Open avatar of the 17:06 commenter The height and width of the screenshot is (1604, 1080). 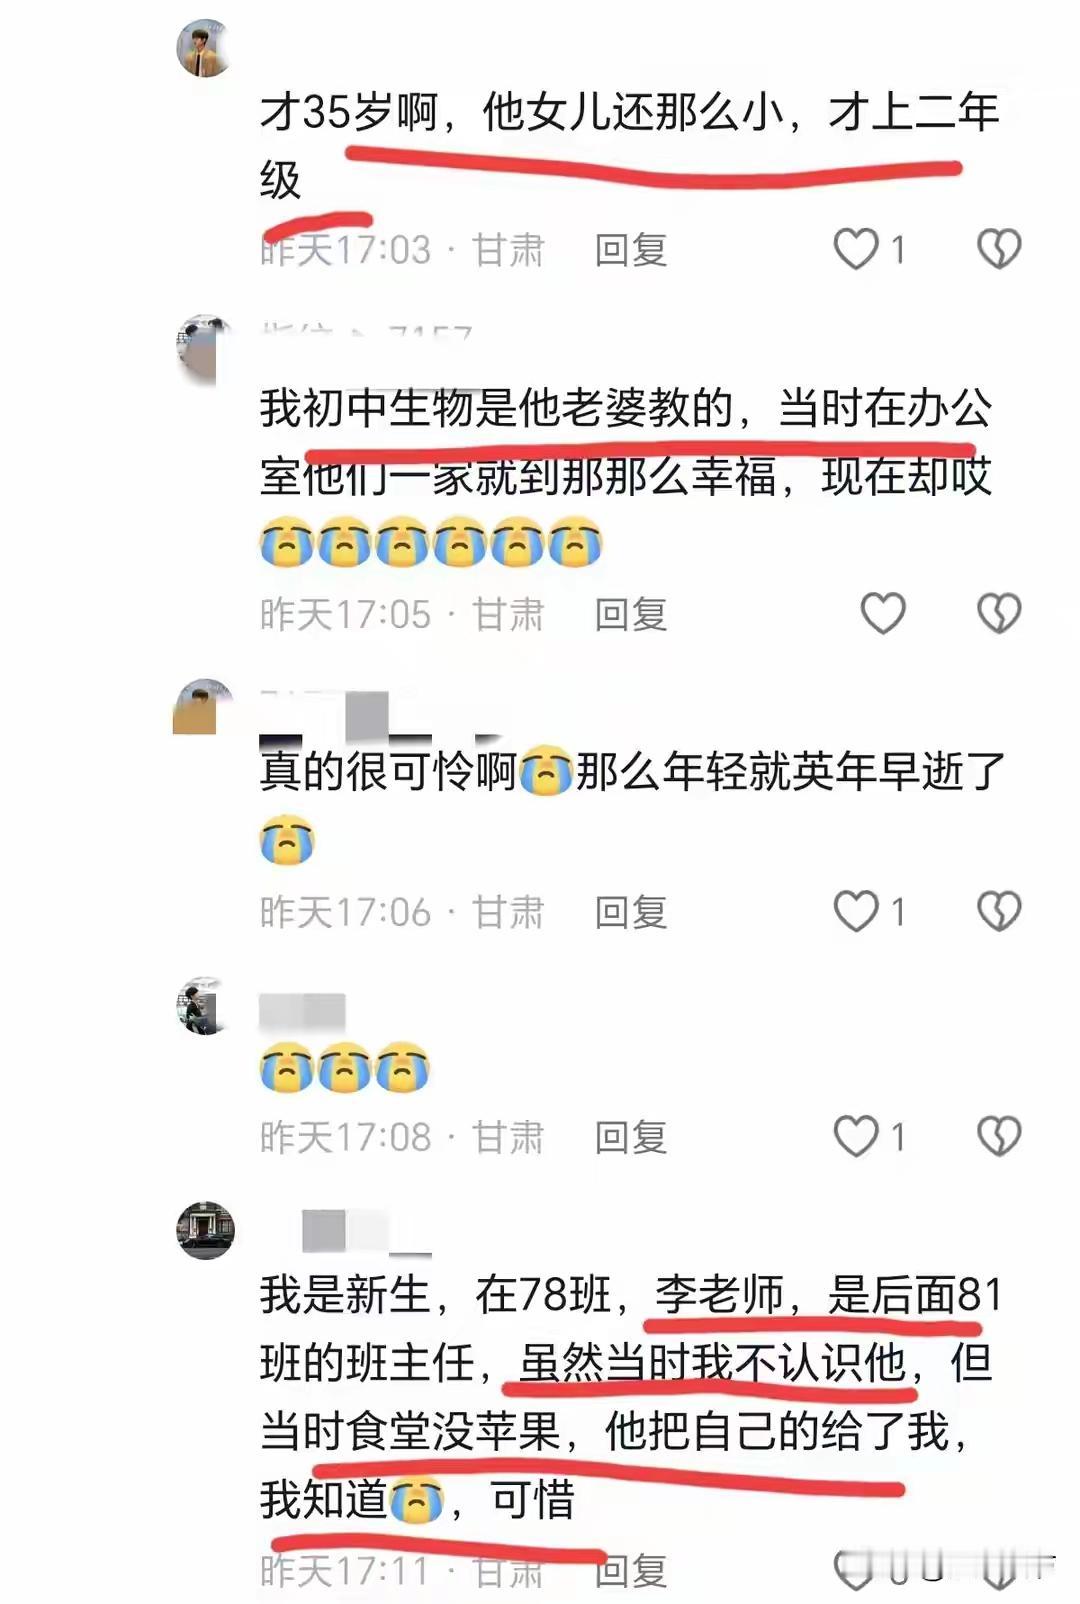click(x=203, y=706)
